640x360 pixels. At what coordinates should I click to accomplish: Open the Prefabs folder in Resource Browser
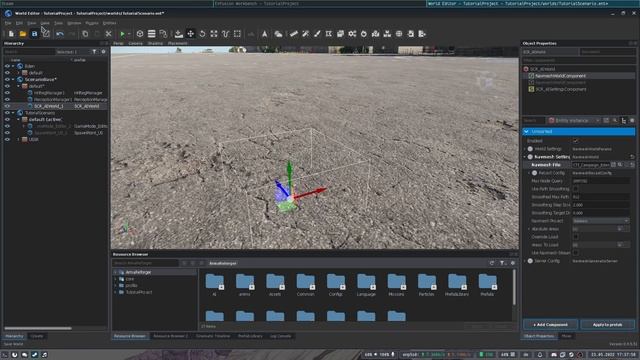[487, 285]
